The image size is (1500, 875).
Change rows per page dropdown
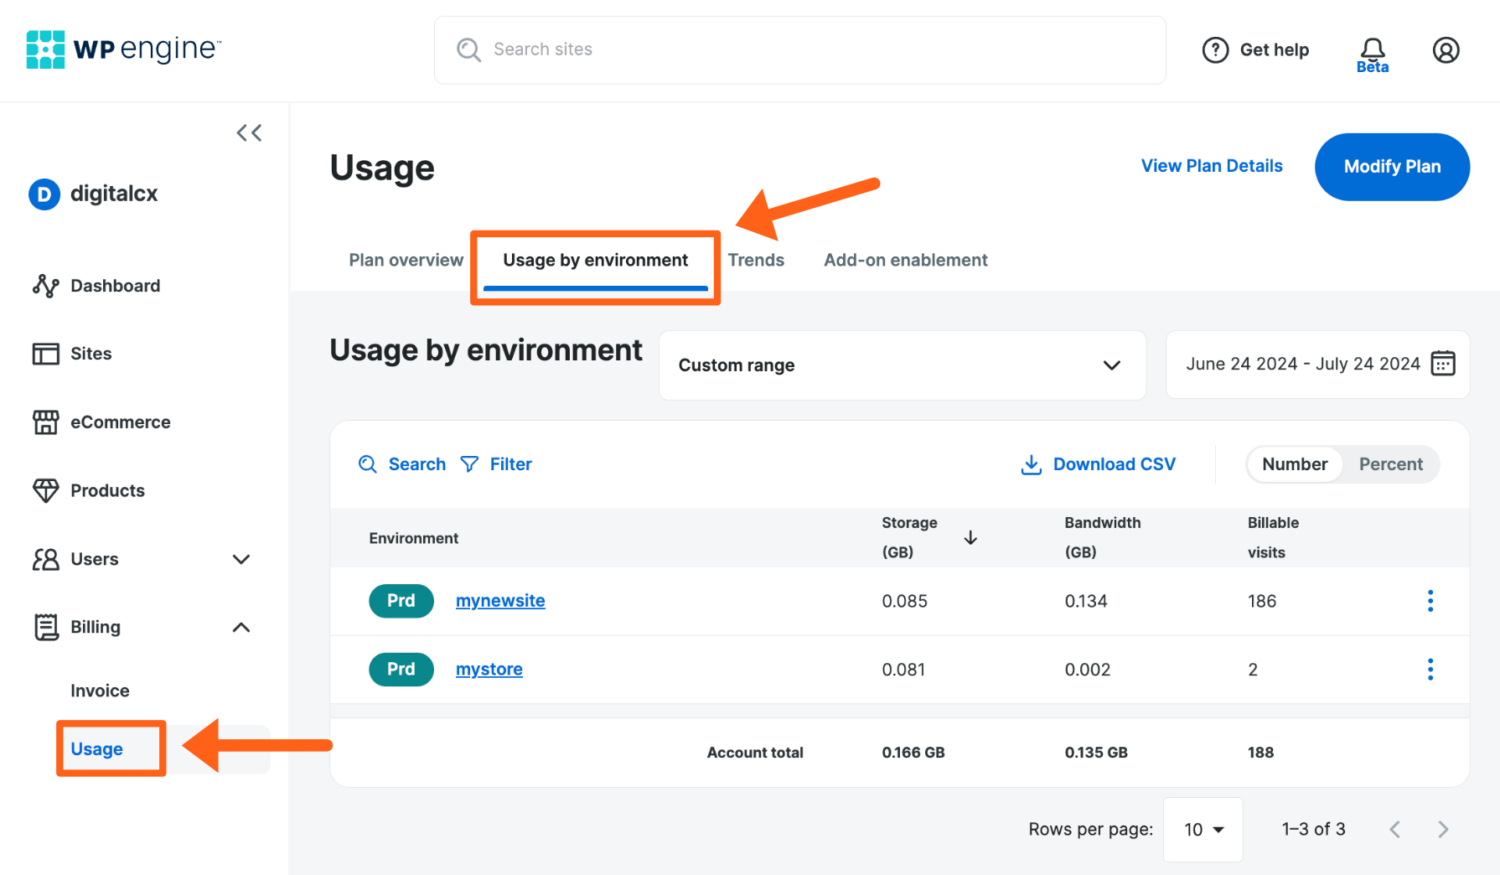pos(1203,829)
